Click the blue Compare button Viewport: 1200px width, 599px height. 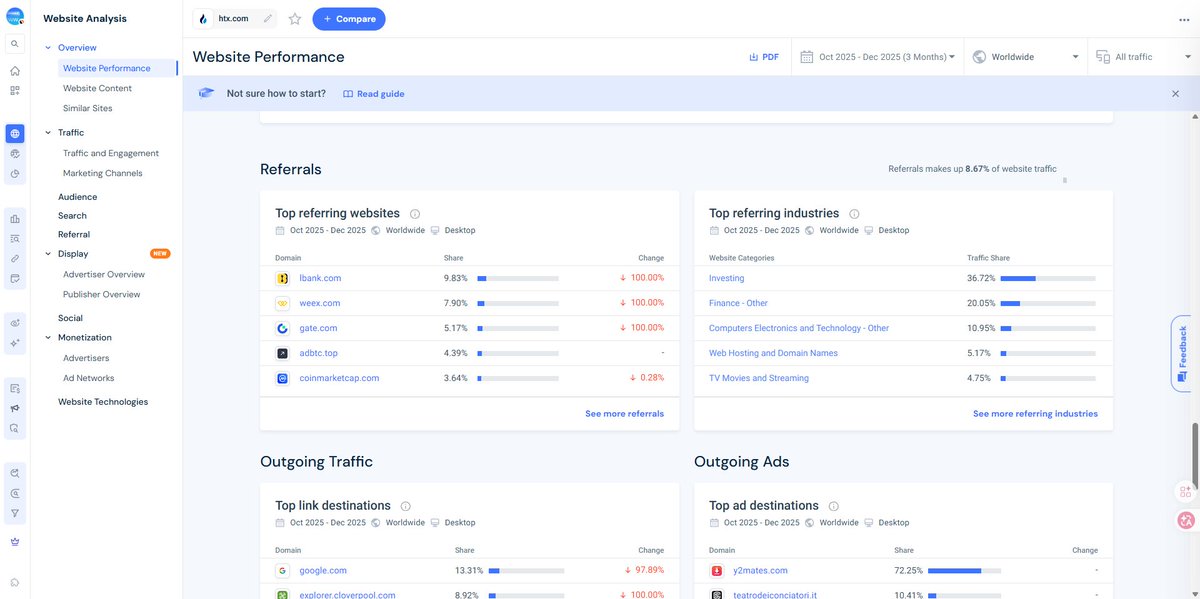[349, 19]
